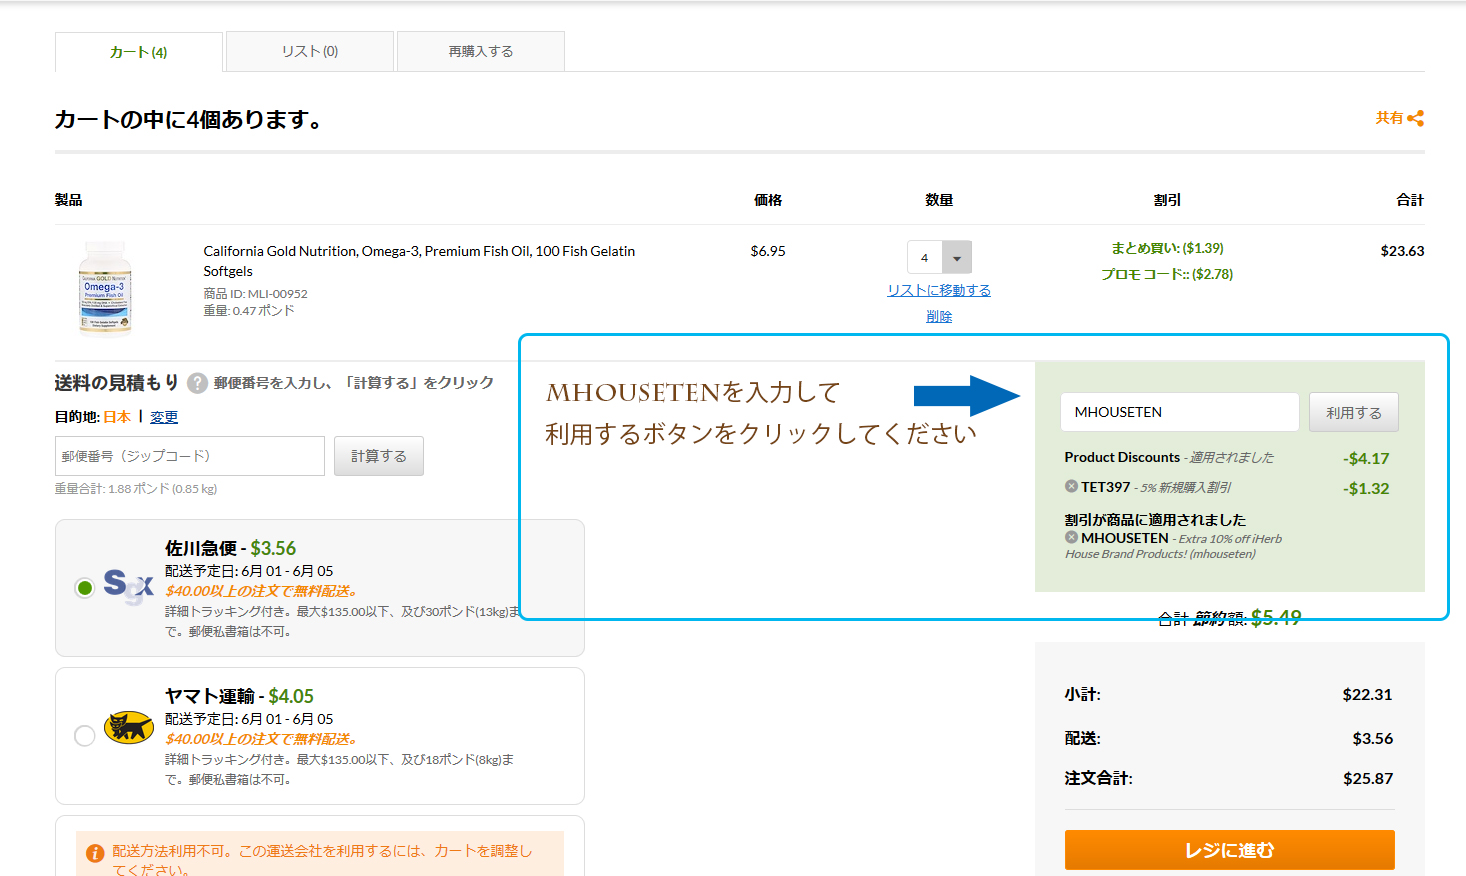Click the 商品 ID: MLI-00952 text
This screenshot has width=1466, height=876.
tap(255, 294)
